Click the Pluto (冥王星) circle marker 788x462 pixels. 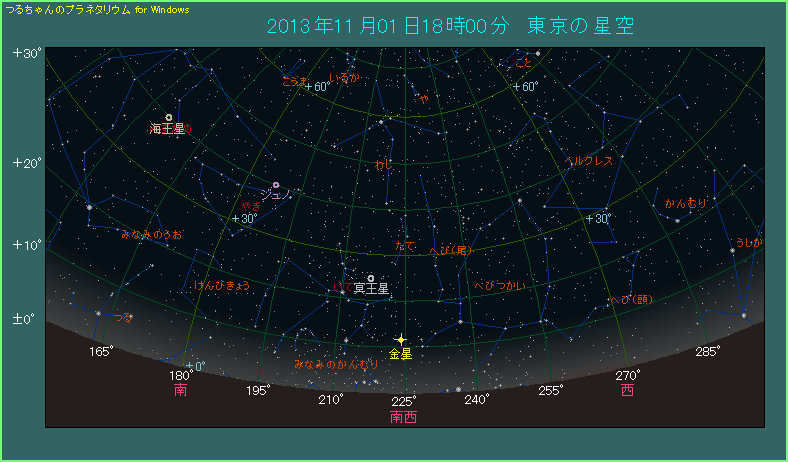pyautogui.click(x=371, y=279)
